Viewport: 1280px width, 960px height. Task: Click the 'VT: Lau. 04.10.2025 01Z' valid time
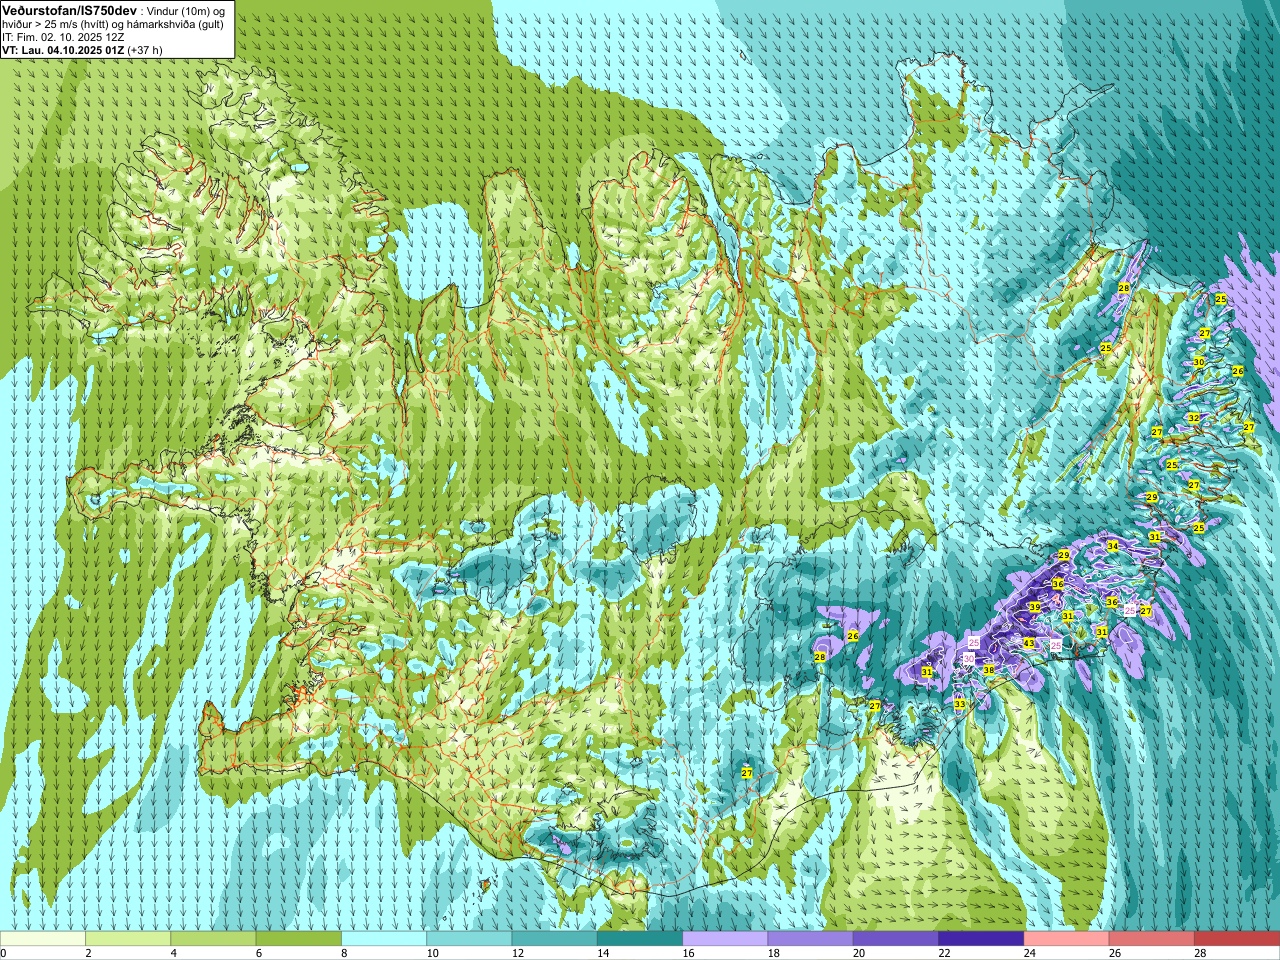pos(63,50)
